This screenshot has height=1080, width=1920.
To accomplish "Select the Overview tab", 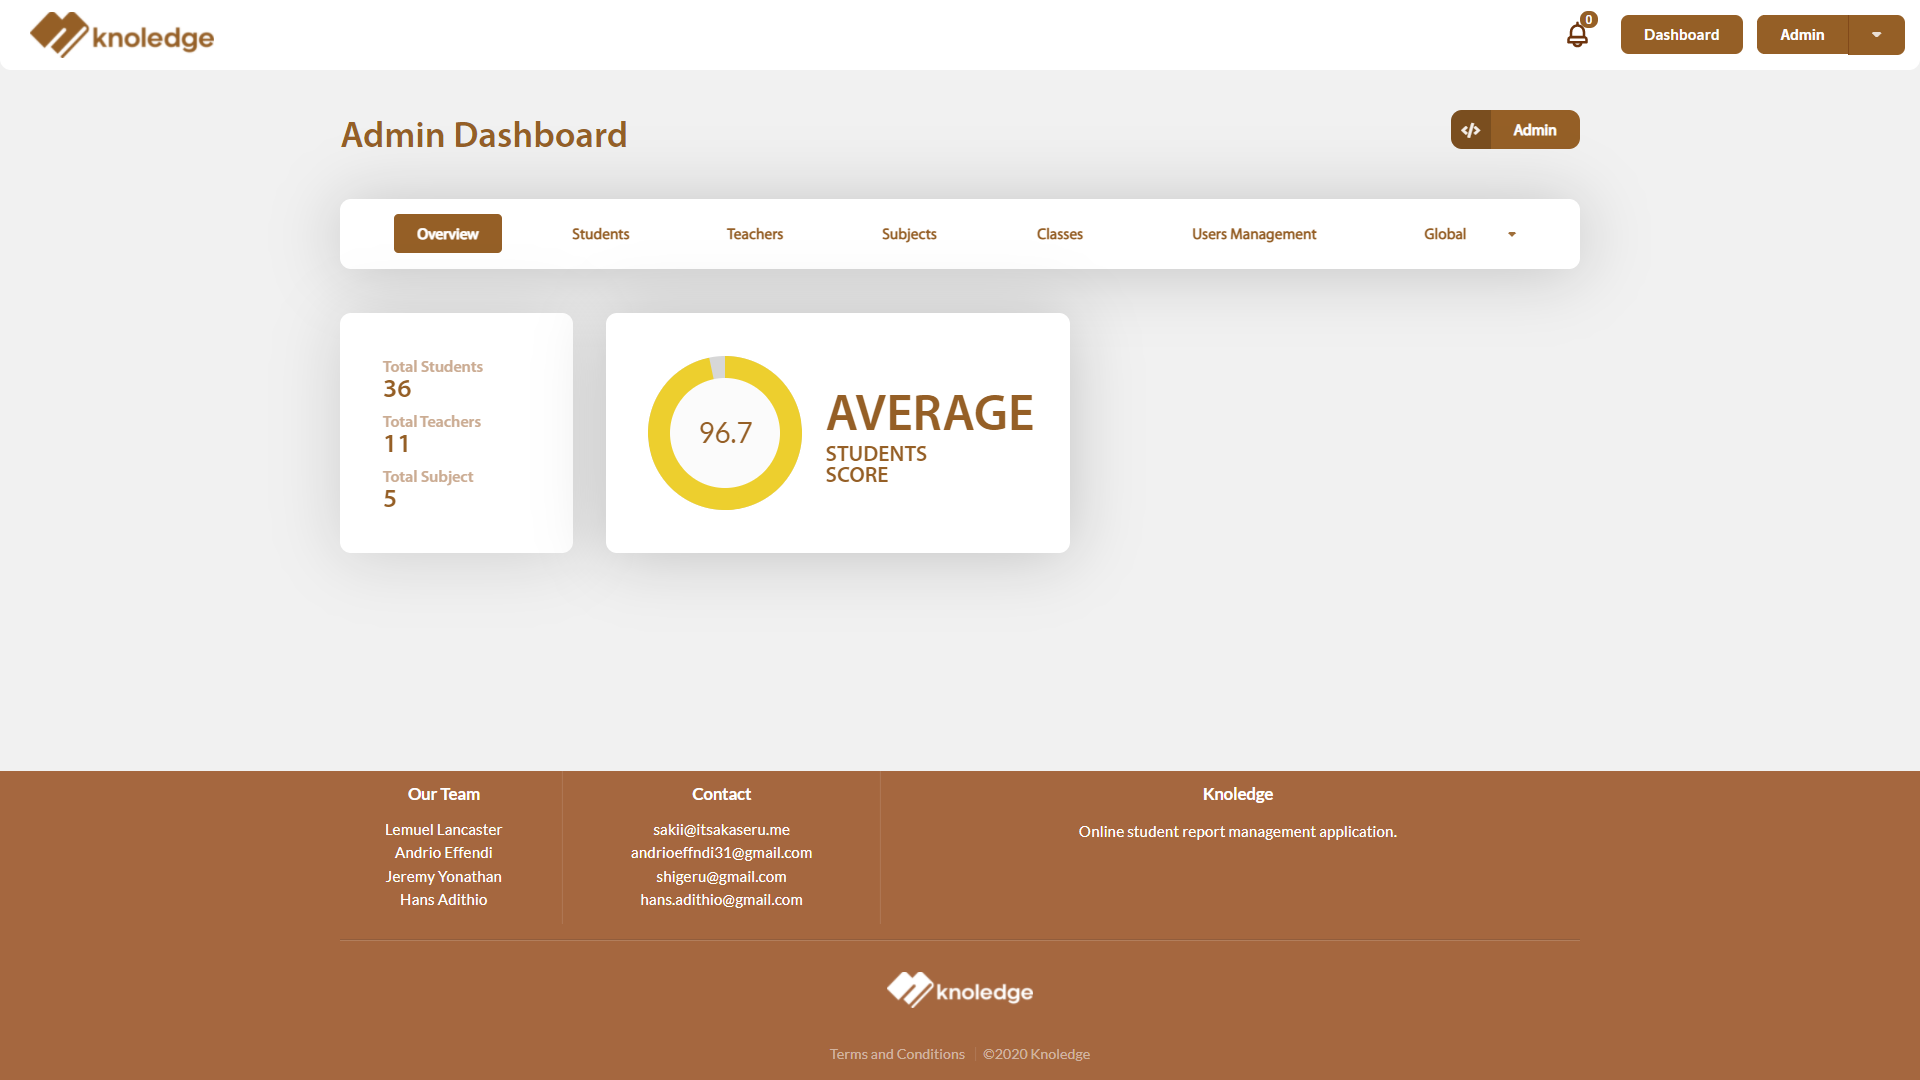I will click(x=447, y=233).
